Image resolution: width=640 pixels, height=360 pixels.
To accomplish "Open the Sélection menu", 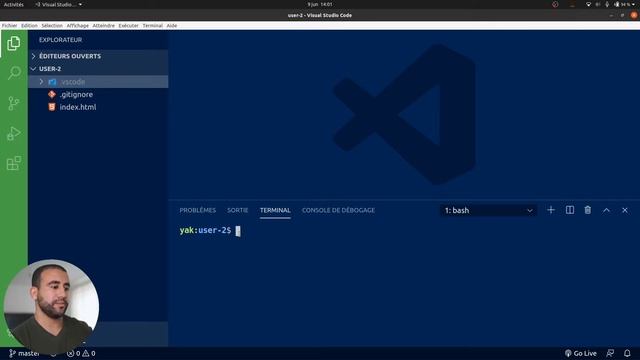I will click(52, 25).
